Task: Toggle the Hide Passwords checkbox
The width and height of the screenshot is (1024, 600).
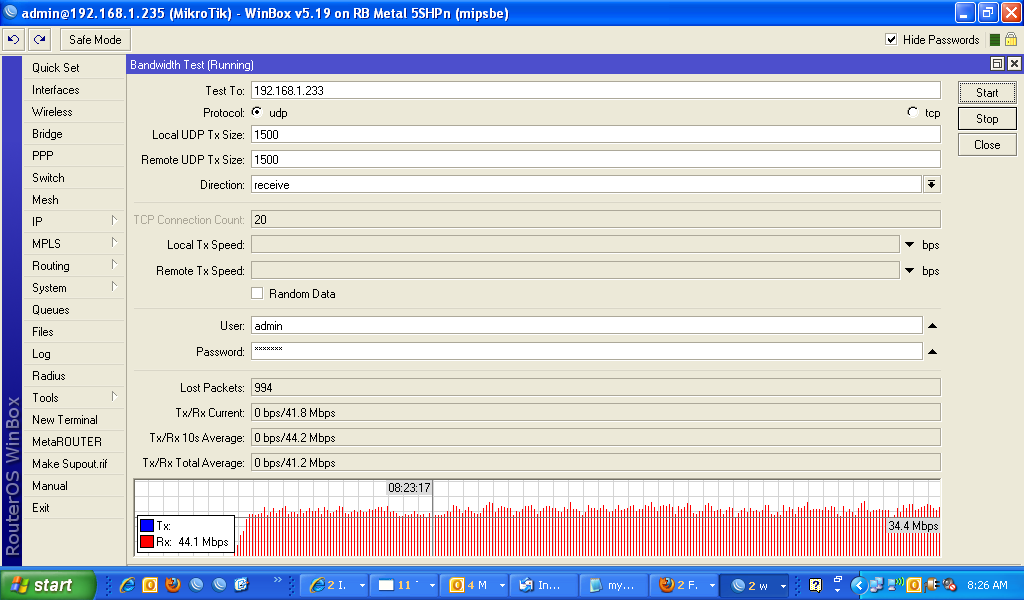Action: (891, 39)
